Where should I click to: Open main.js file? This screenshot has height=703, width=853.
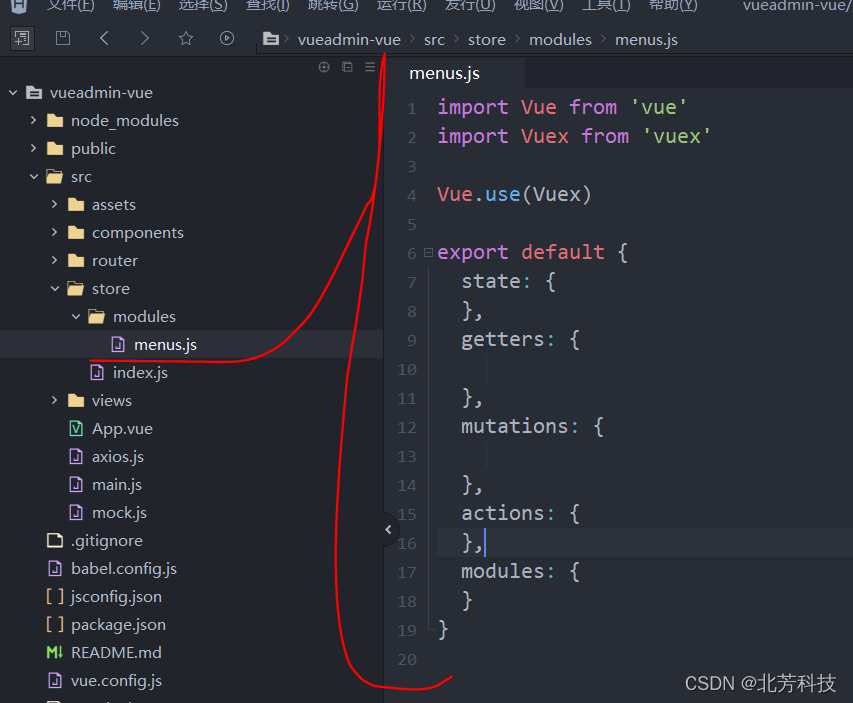point(117,485)
